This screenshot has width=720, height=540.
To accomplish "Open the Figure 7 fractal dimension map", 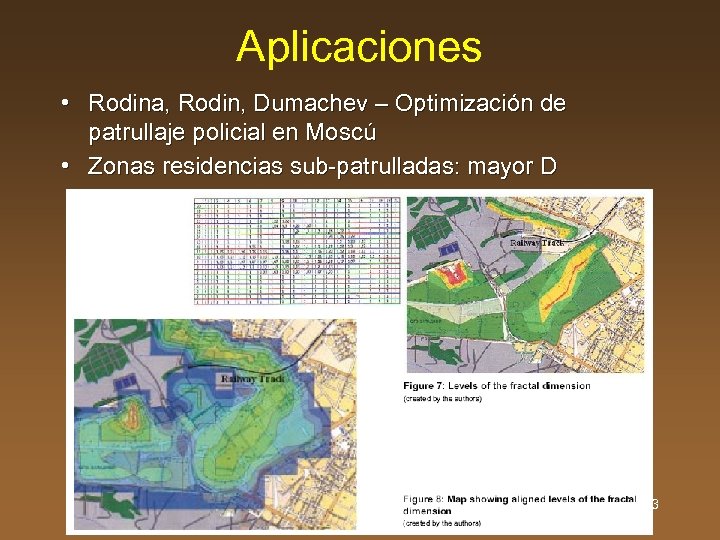I will coord(525,284).
